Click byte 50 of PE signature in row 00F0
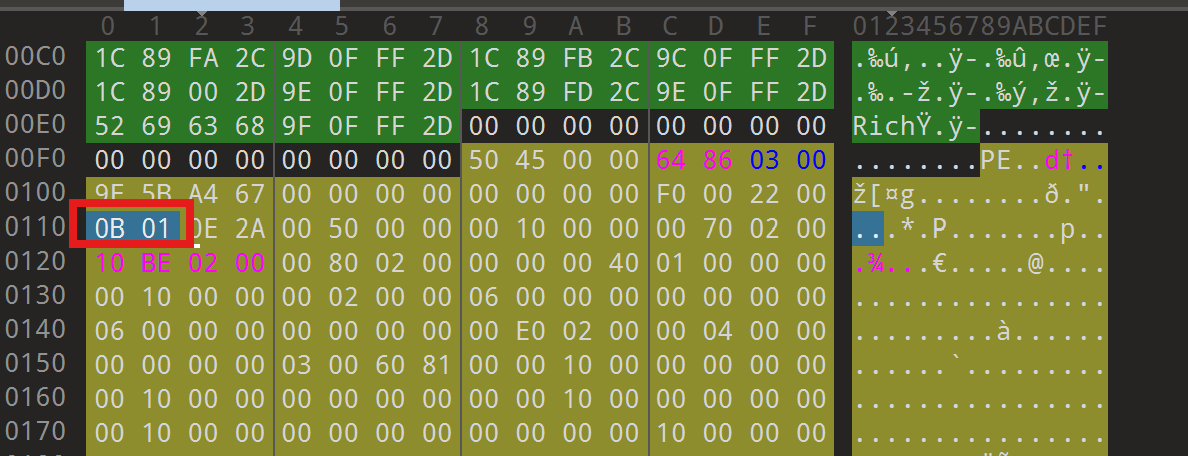Viewport: 1188px width, 456px height. (x=482, y=160)
